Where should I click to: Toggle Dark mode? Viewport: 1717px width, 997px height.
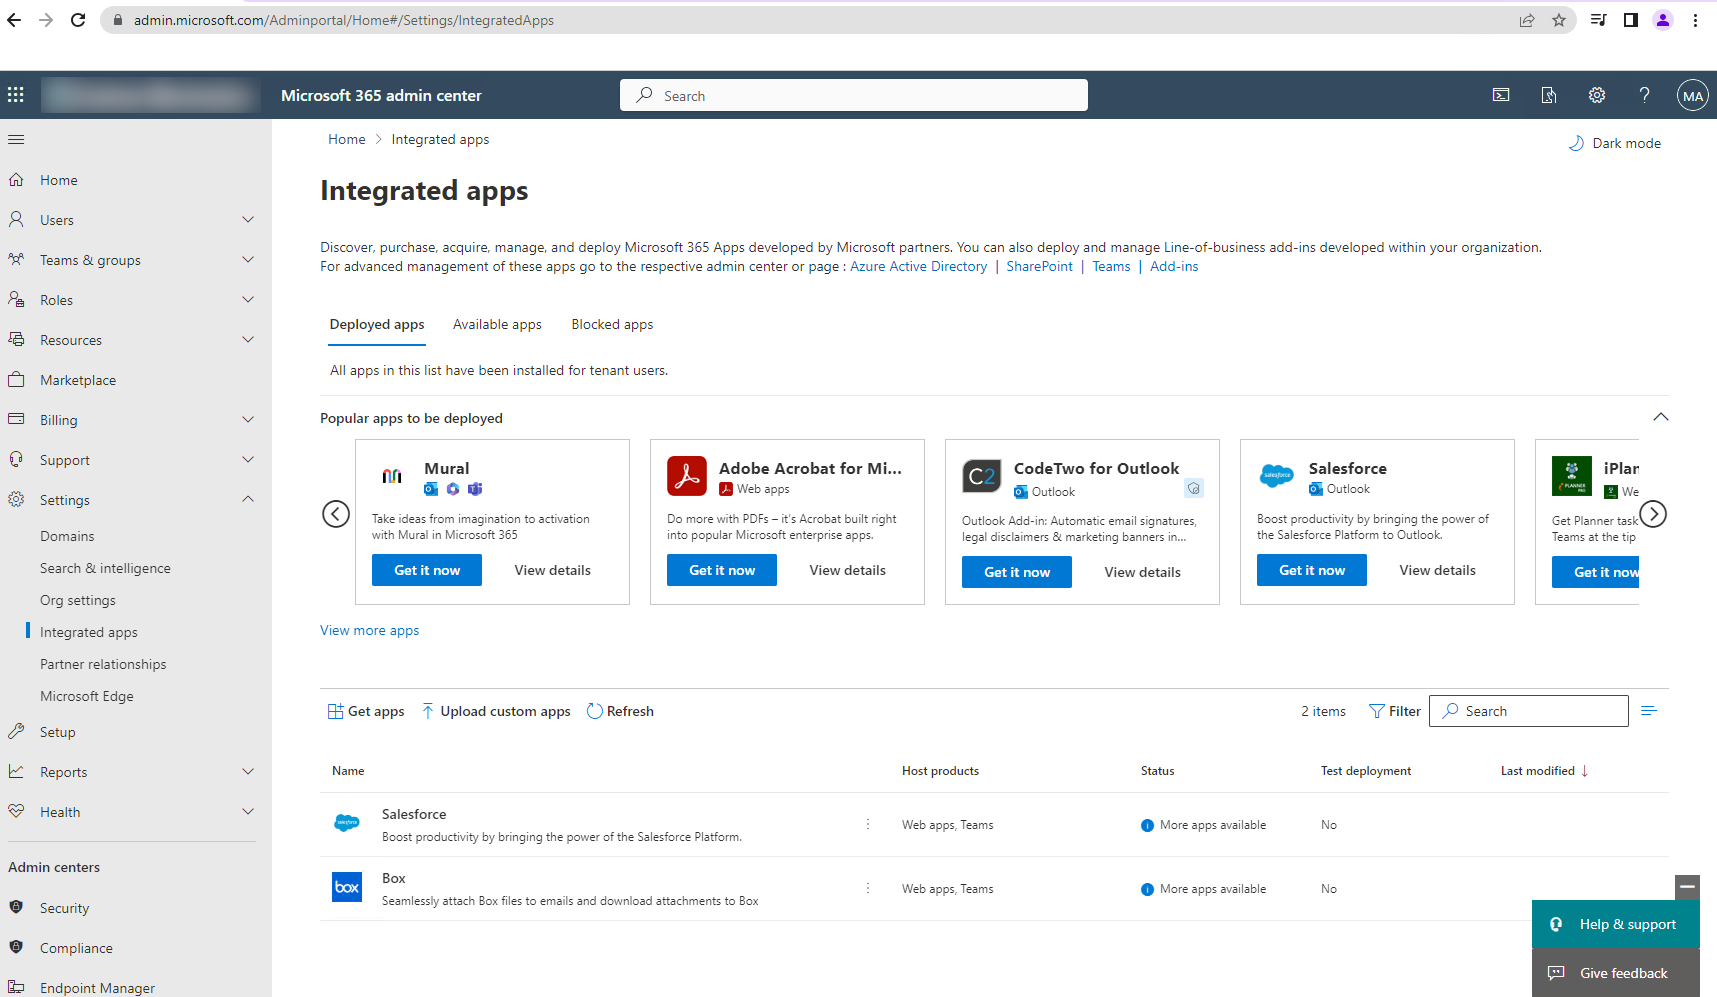1614,143
